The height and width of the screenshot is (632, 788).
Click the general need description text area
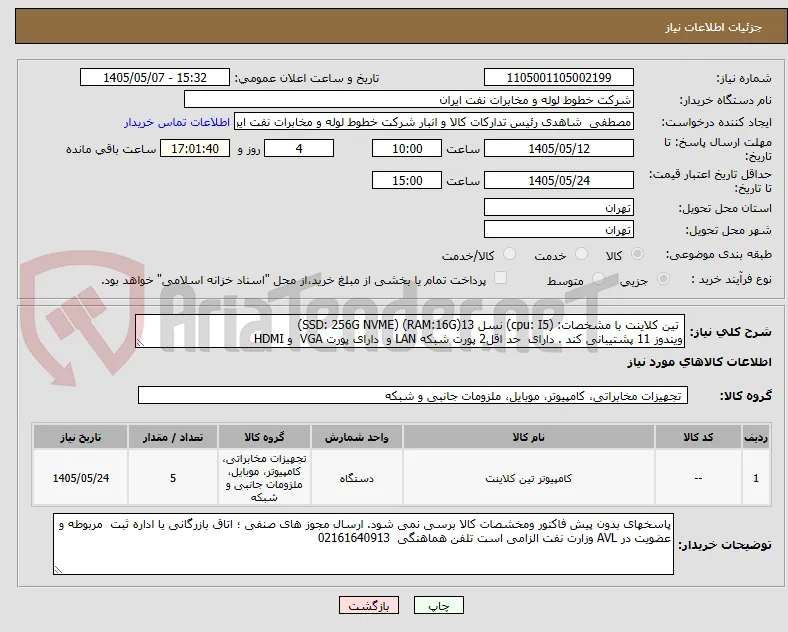[410, 332]
